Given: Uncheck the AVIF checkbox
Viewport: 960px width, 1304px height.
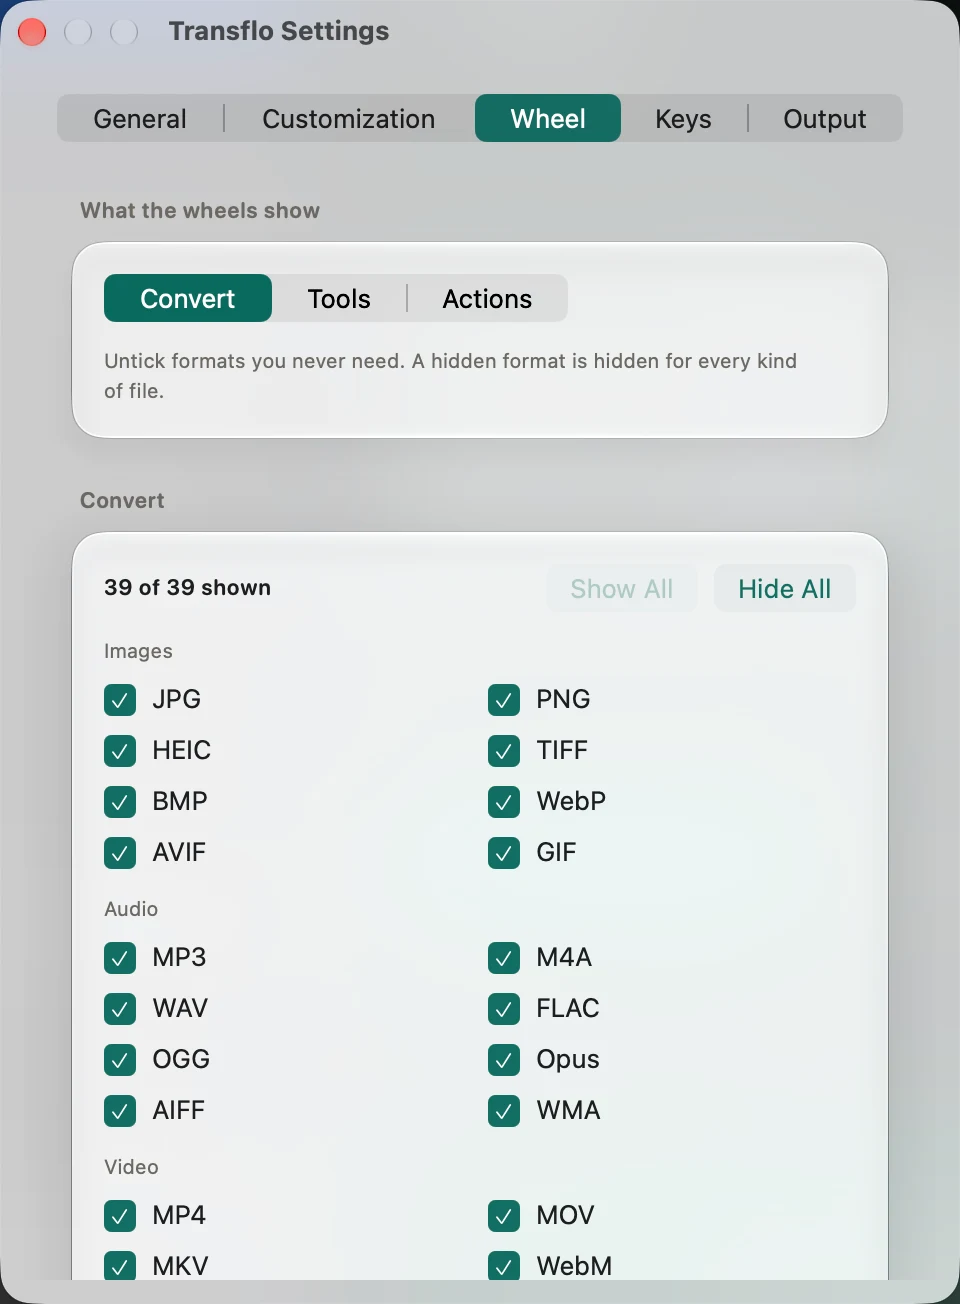Looking at the screenshot, I should coord(120,853).
